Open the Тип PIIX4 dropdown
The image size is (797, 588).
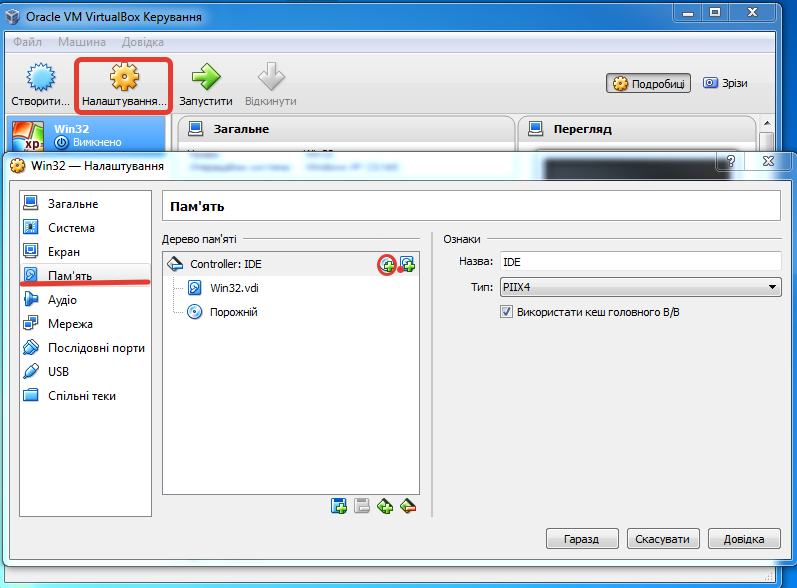(640, 287)
